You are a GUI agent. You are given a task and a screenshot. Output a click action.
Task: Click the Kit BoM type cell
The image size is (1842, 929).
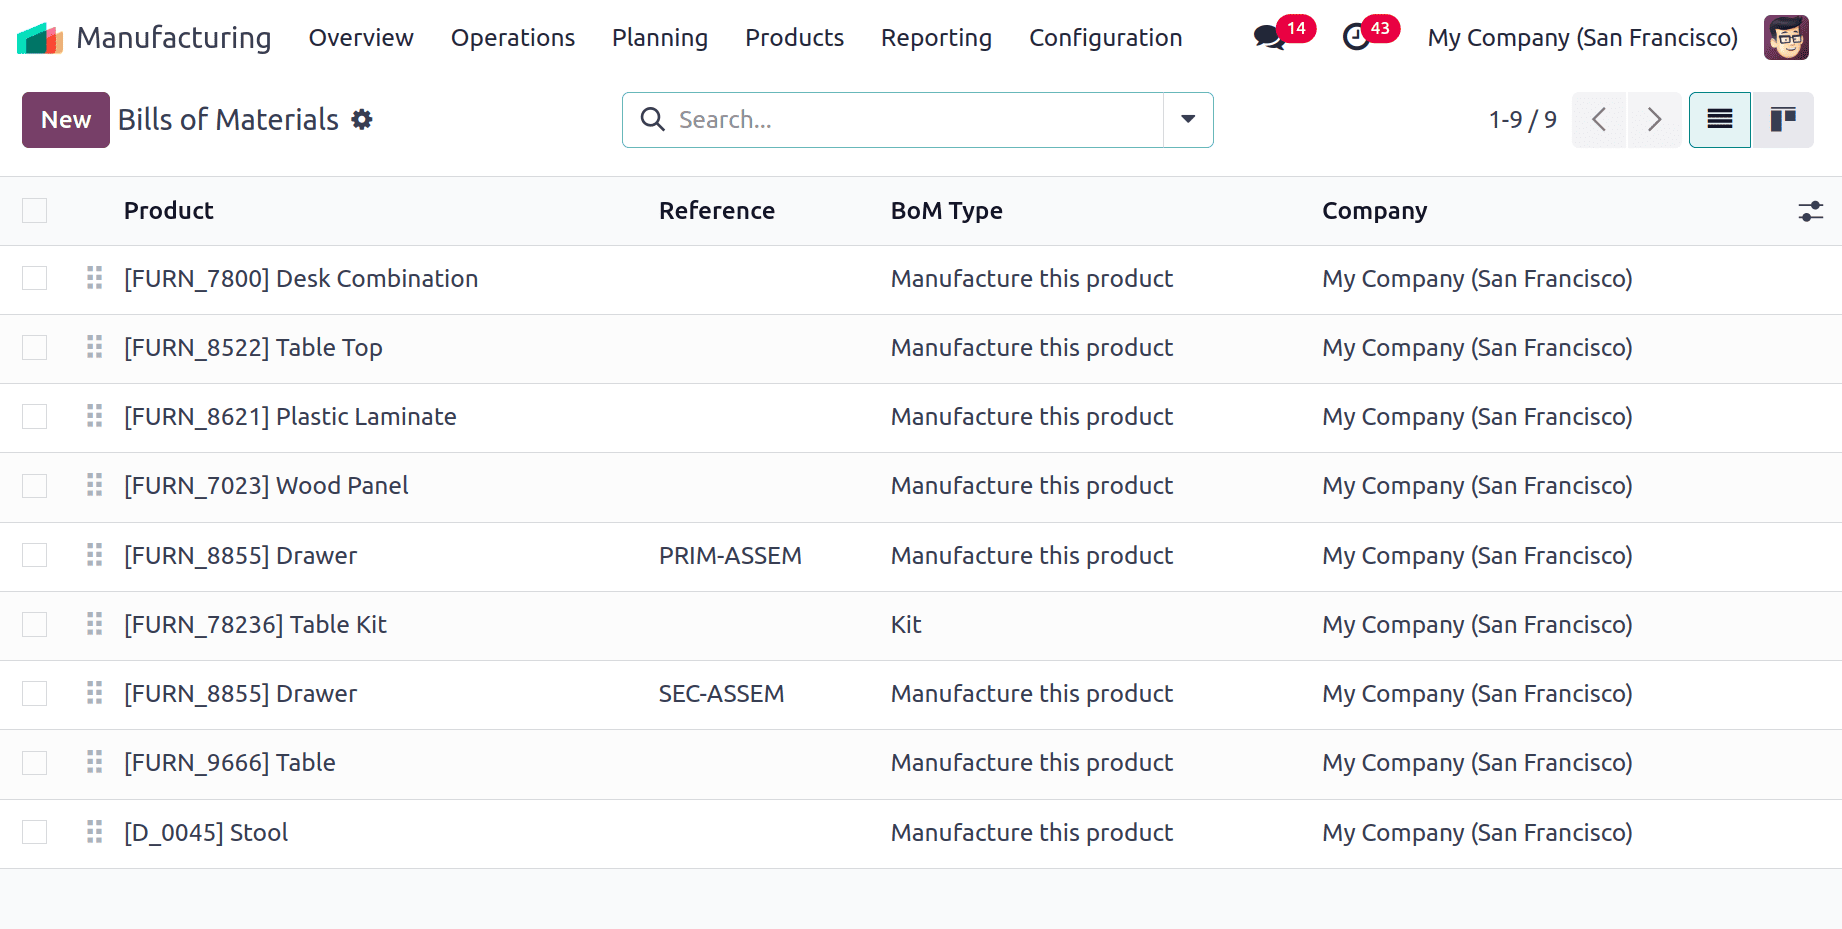[x=906, y=624]
